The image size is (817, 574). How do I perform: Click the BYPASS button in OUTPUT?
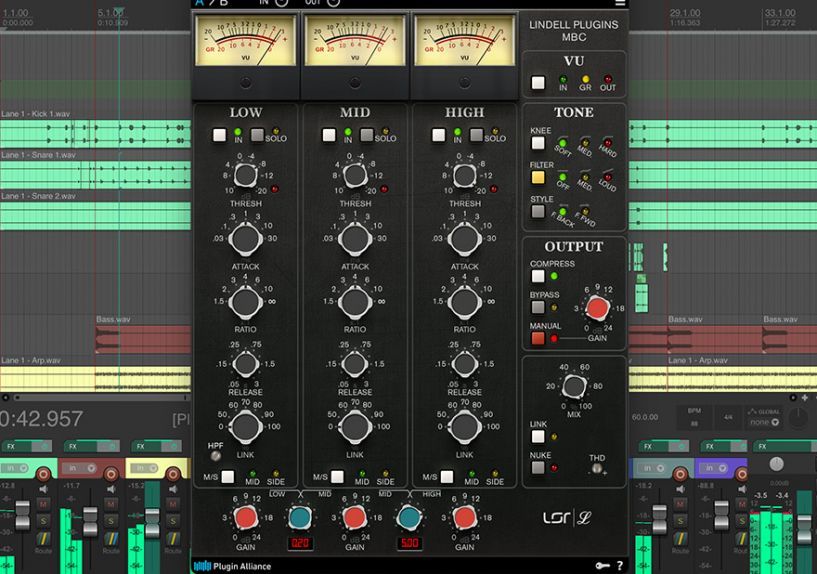[x=538, y=308]
